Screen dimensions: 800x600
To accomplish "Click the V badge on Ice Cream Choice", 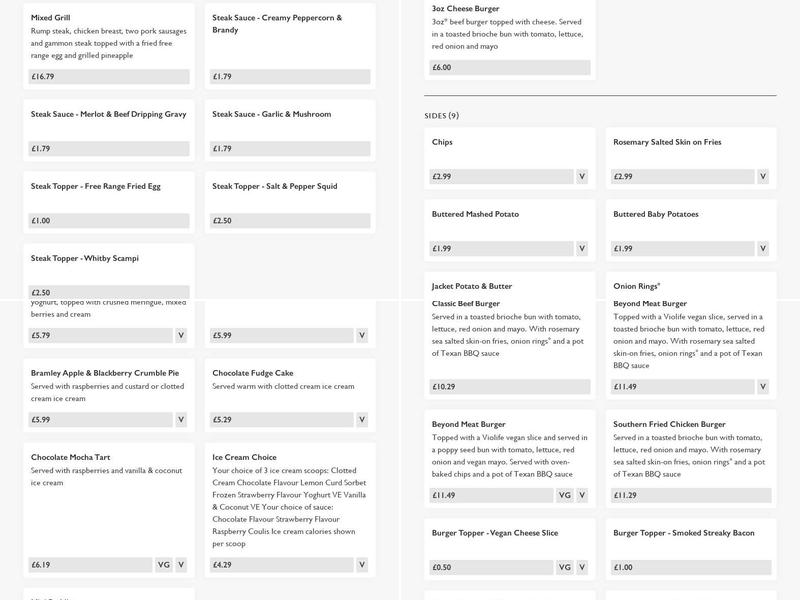I will tap(362, 565).
